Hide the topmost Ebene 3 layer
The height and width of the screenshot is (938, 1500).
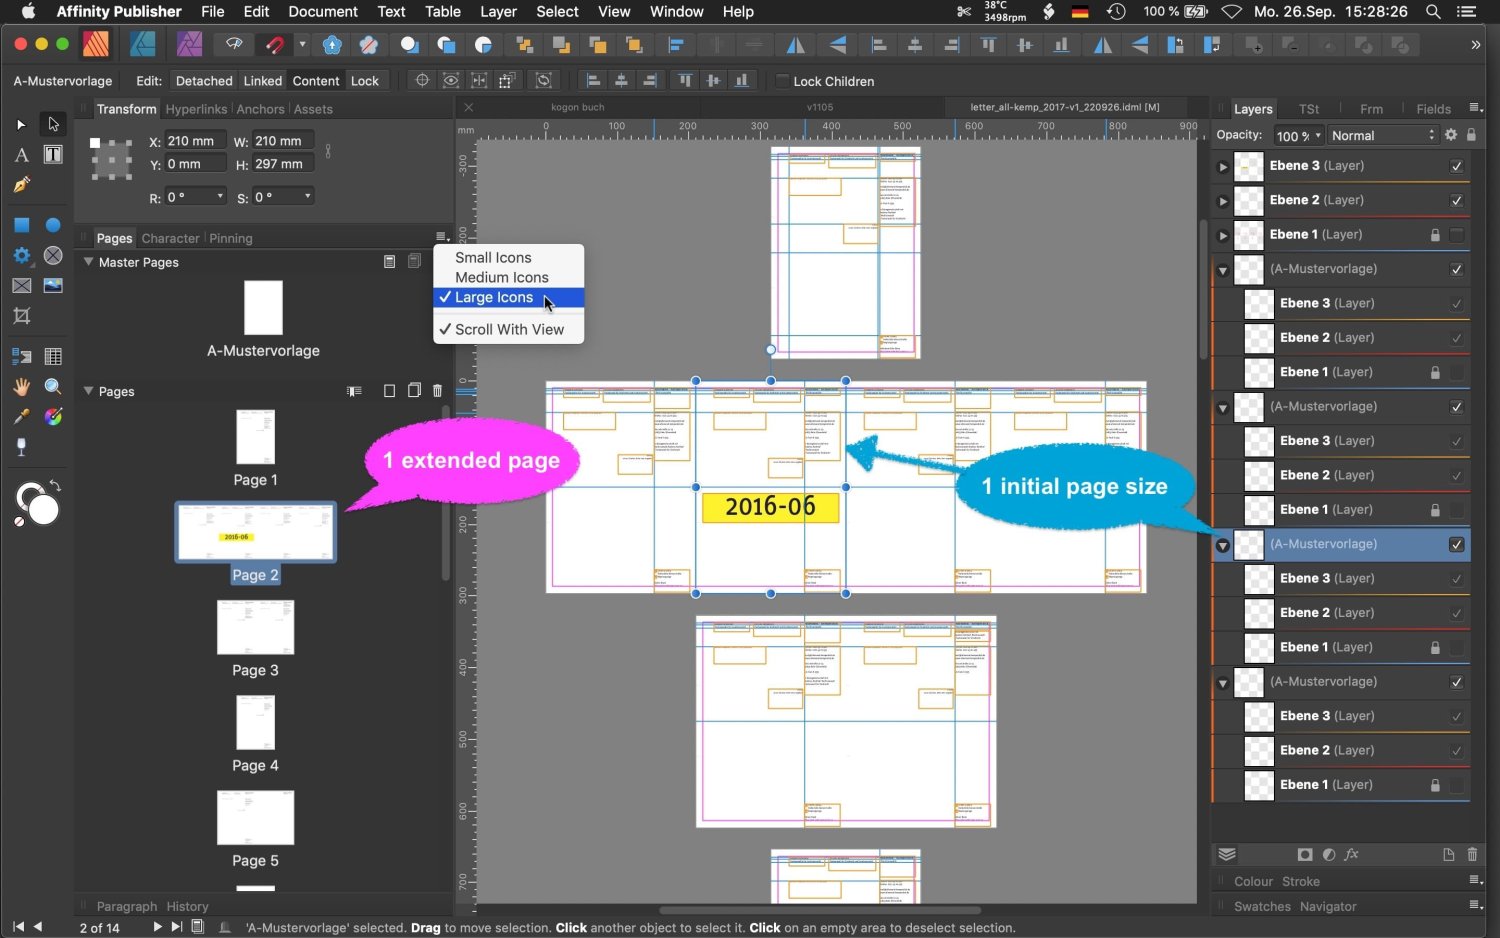1455,166
